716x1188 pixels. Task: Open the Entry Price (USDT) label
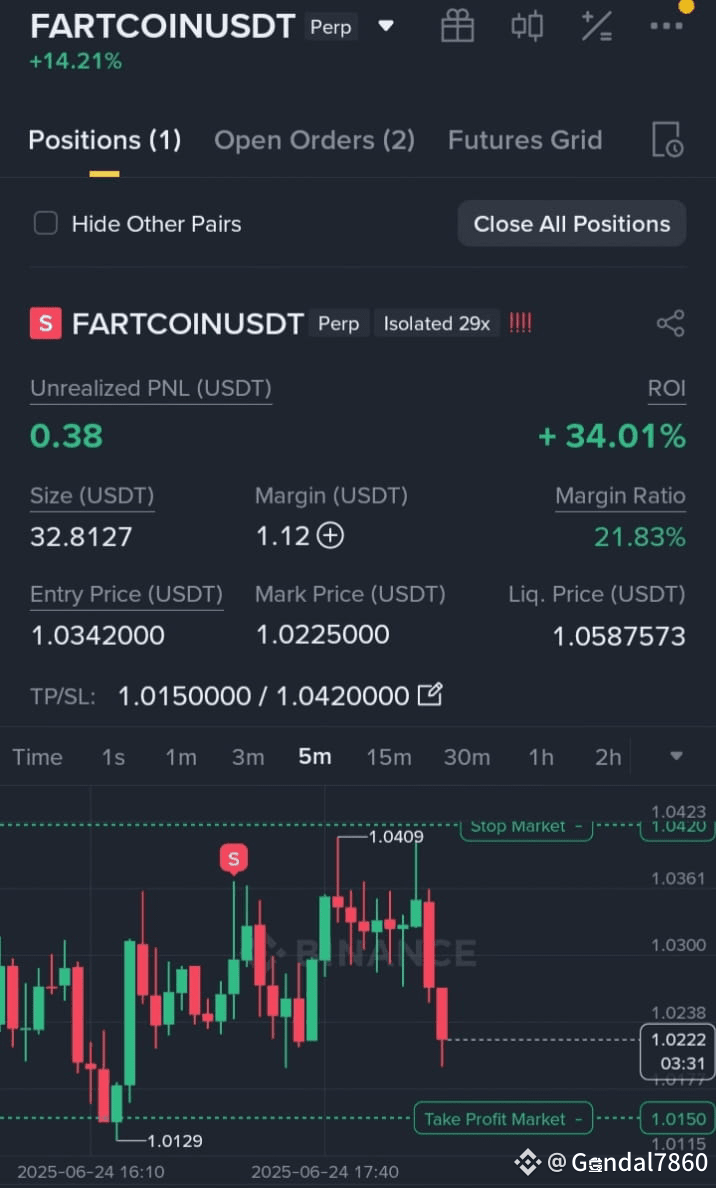click(127, 595)
